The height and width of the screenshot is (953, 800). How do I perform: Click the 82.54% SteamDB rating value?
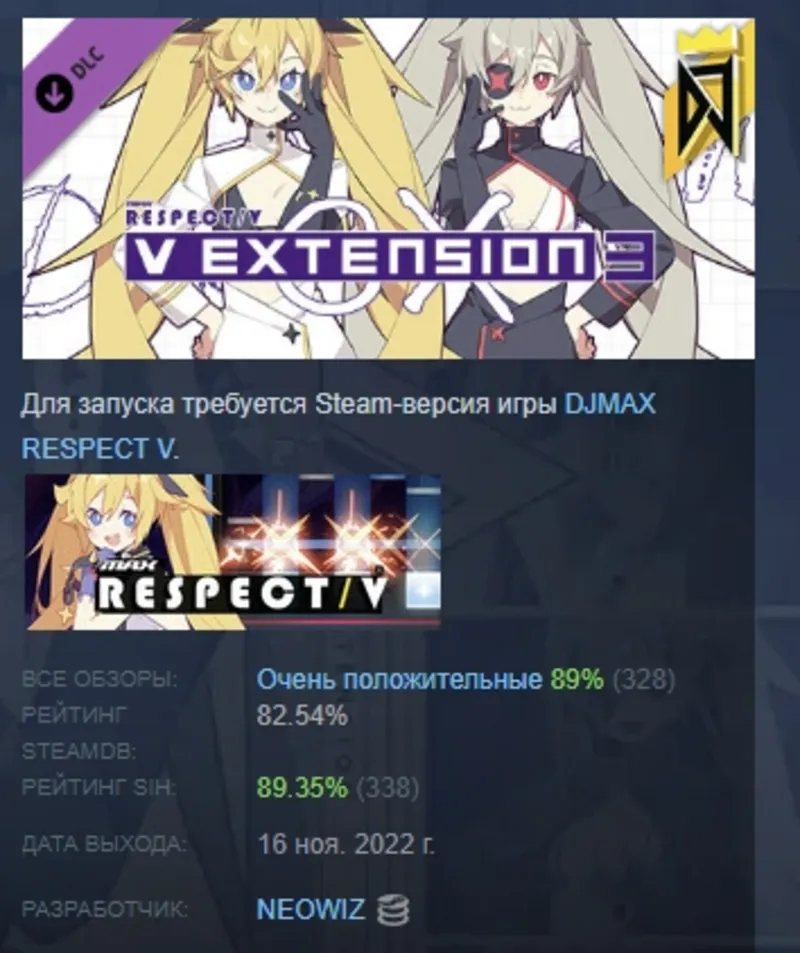click(302, 715)
